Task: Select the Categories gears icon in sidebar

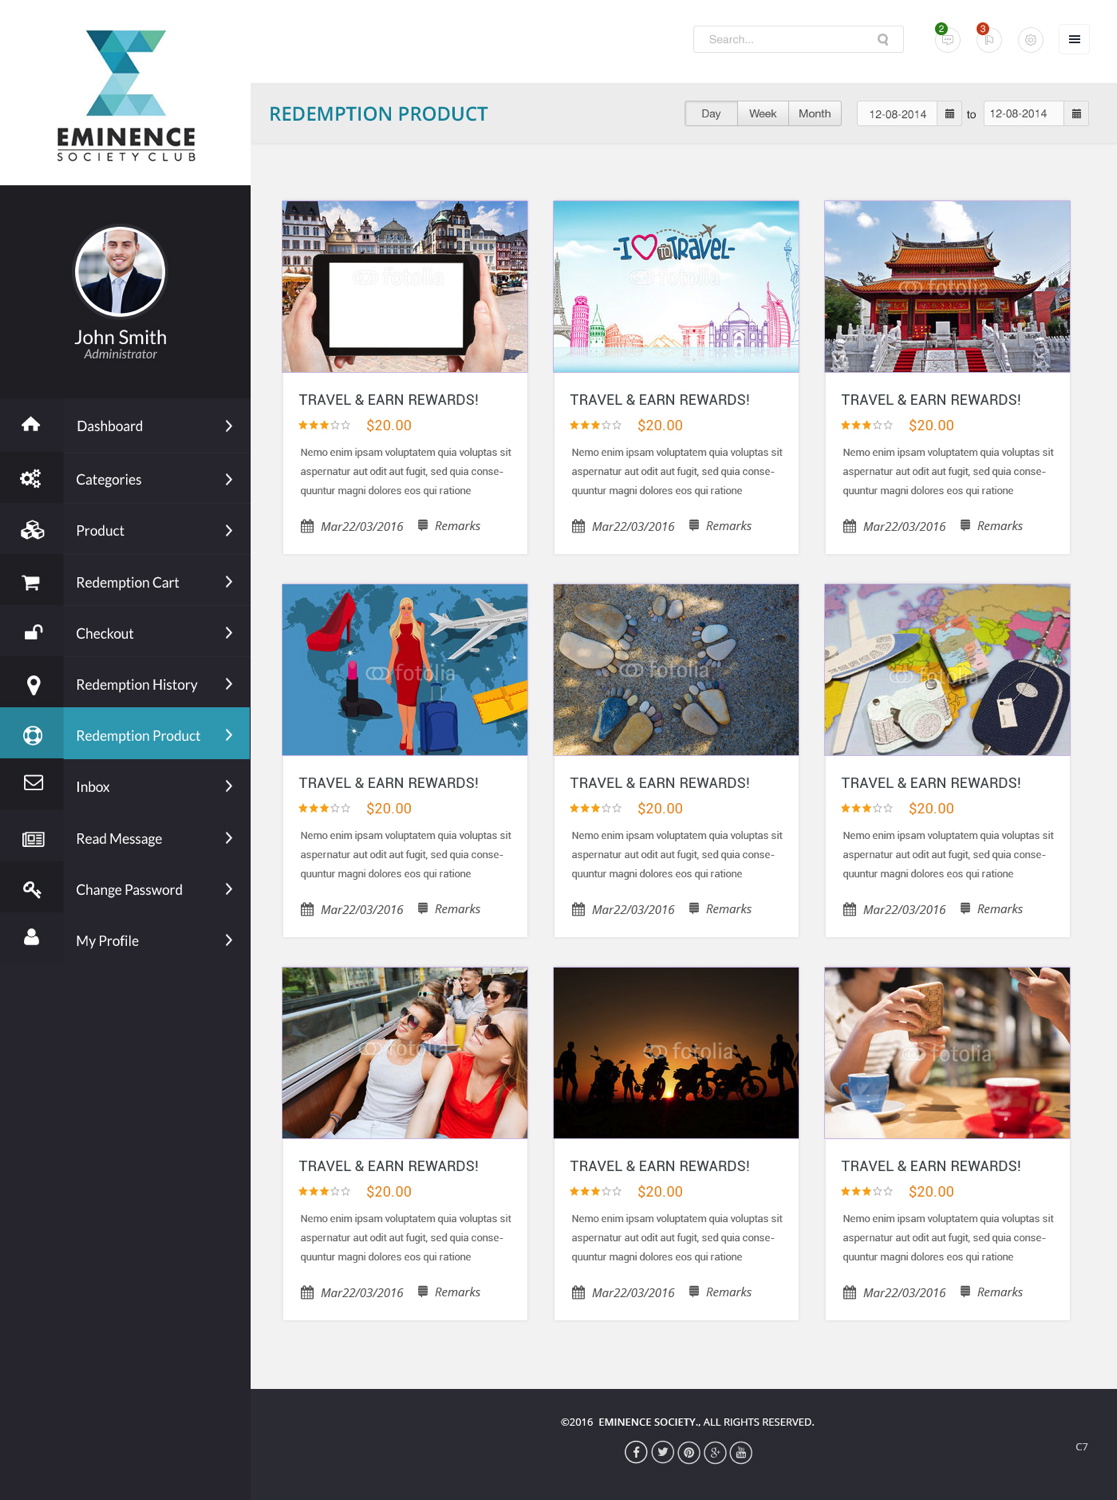Action: tap(31, 477)
